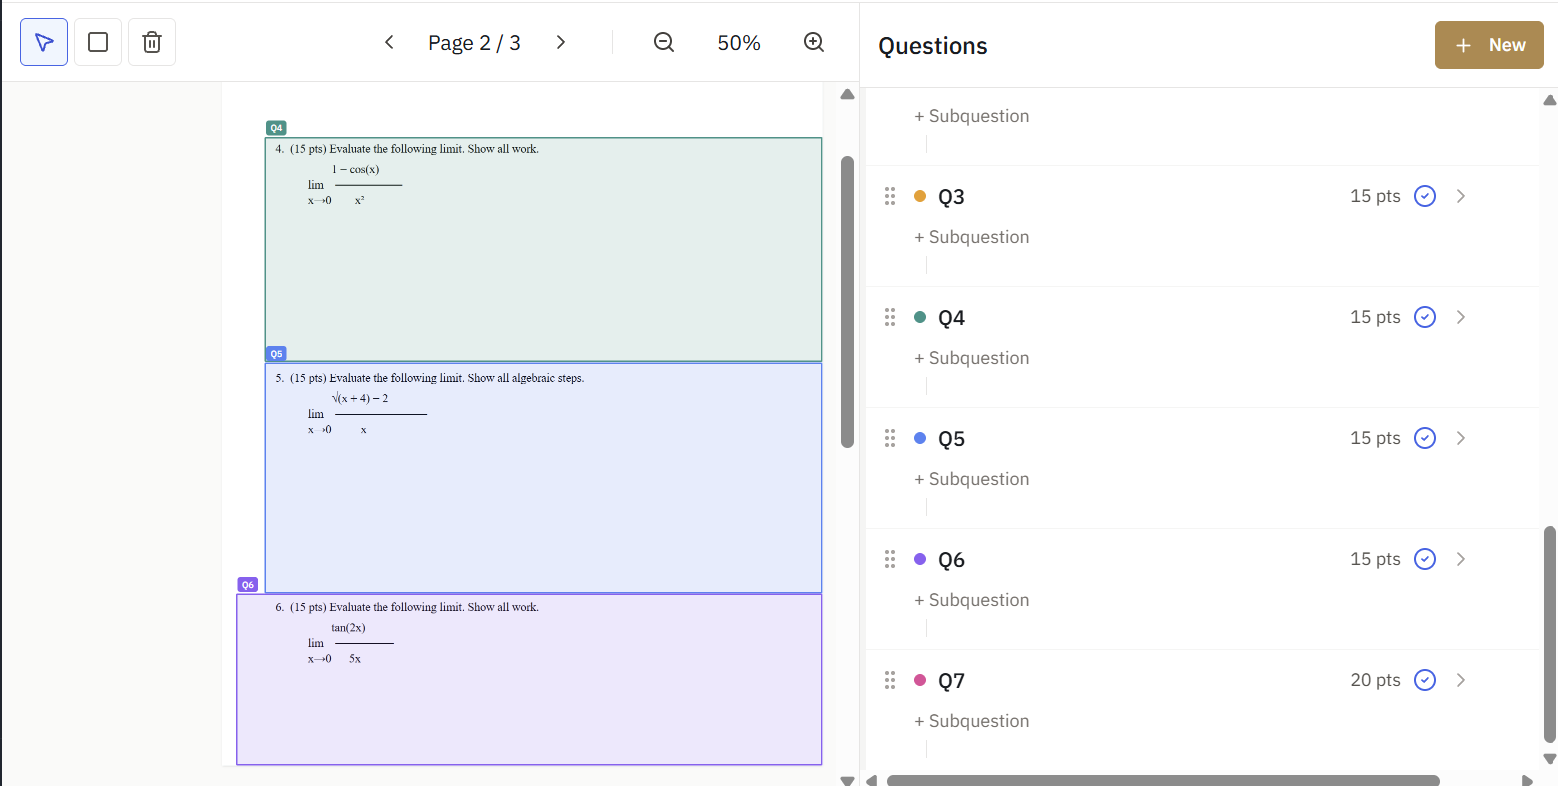
Task: Add a subquestion under Q5
Action: tap(971, 479)
